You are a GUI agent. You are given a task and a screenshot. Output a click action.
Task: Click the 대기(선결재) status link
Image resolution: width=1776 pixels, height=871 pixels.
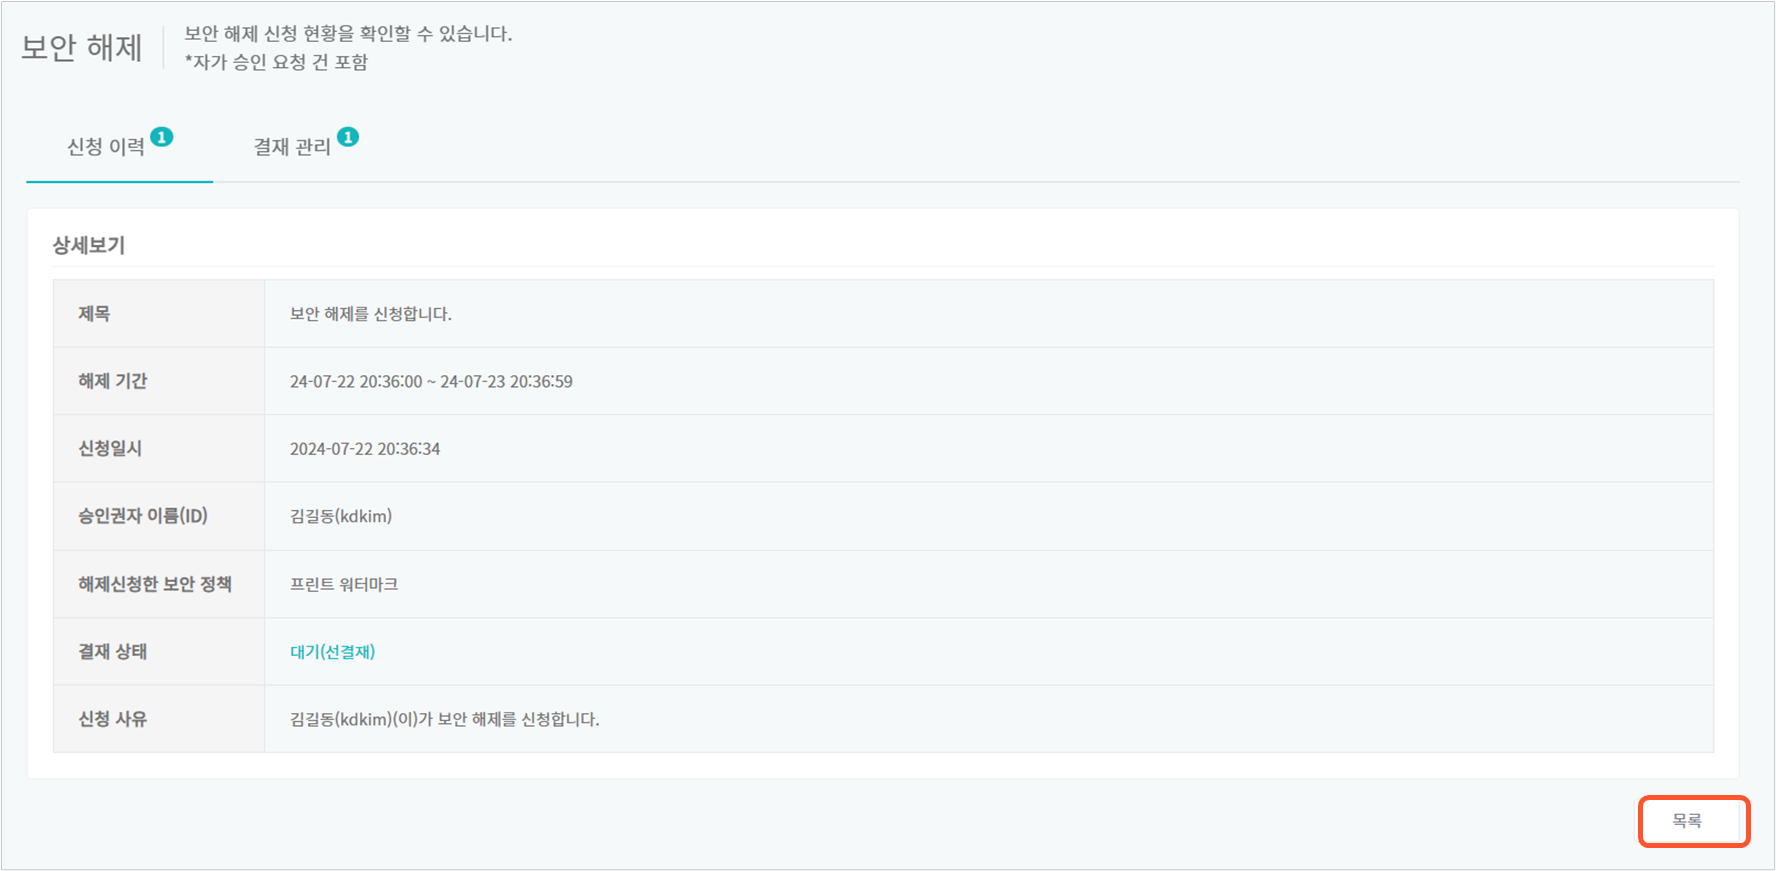[332, 652]
